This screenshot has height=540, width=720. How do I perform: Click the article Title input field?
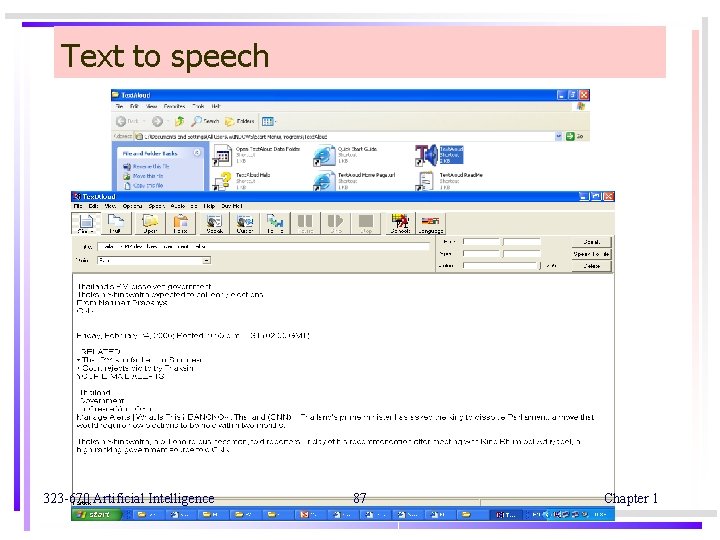263,247
